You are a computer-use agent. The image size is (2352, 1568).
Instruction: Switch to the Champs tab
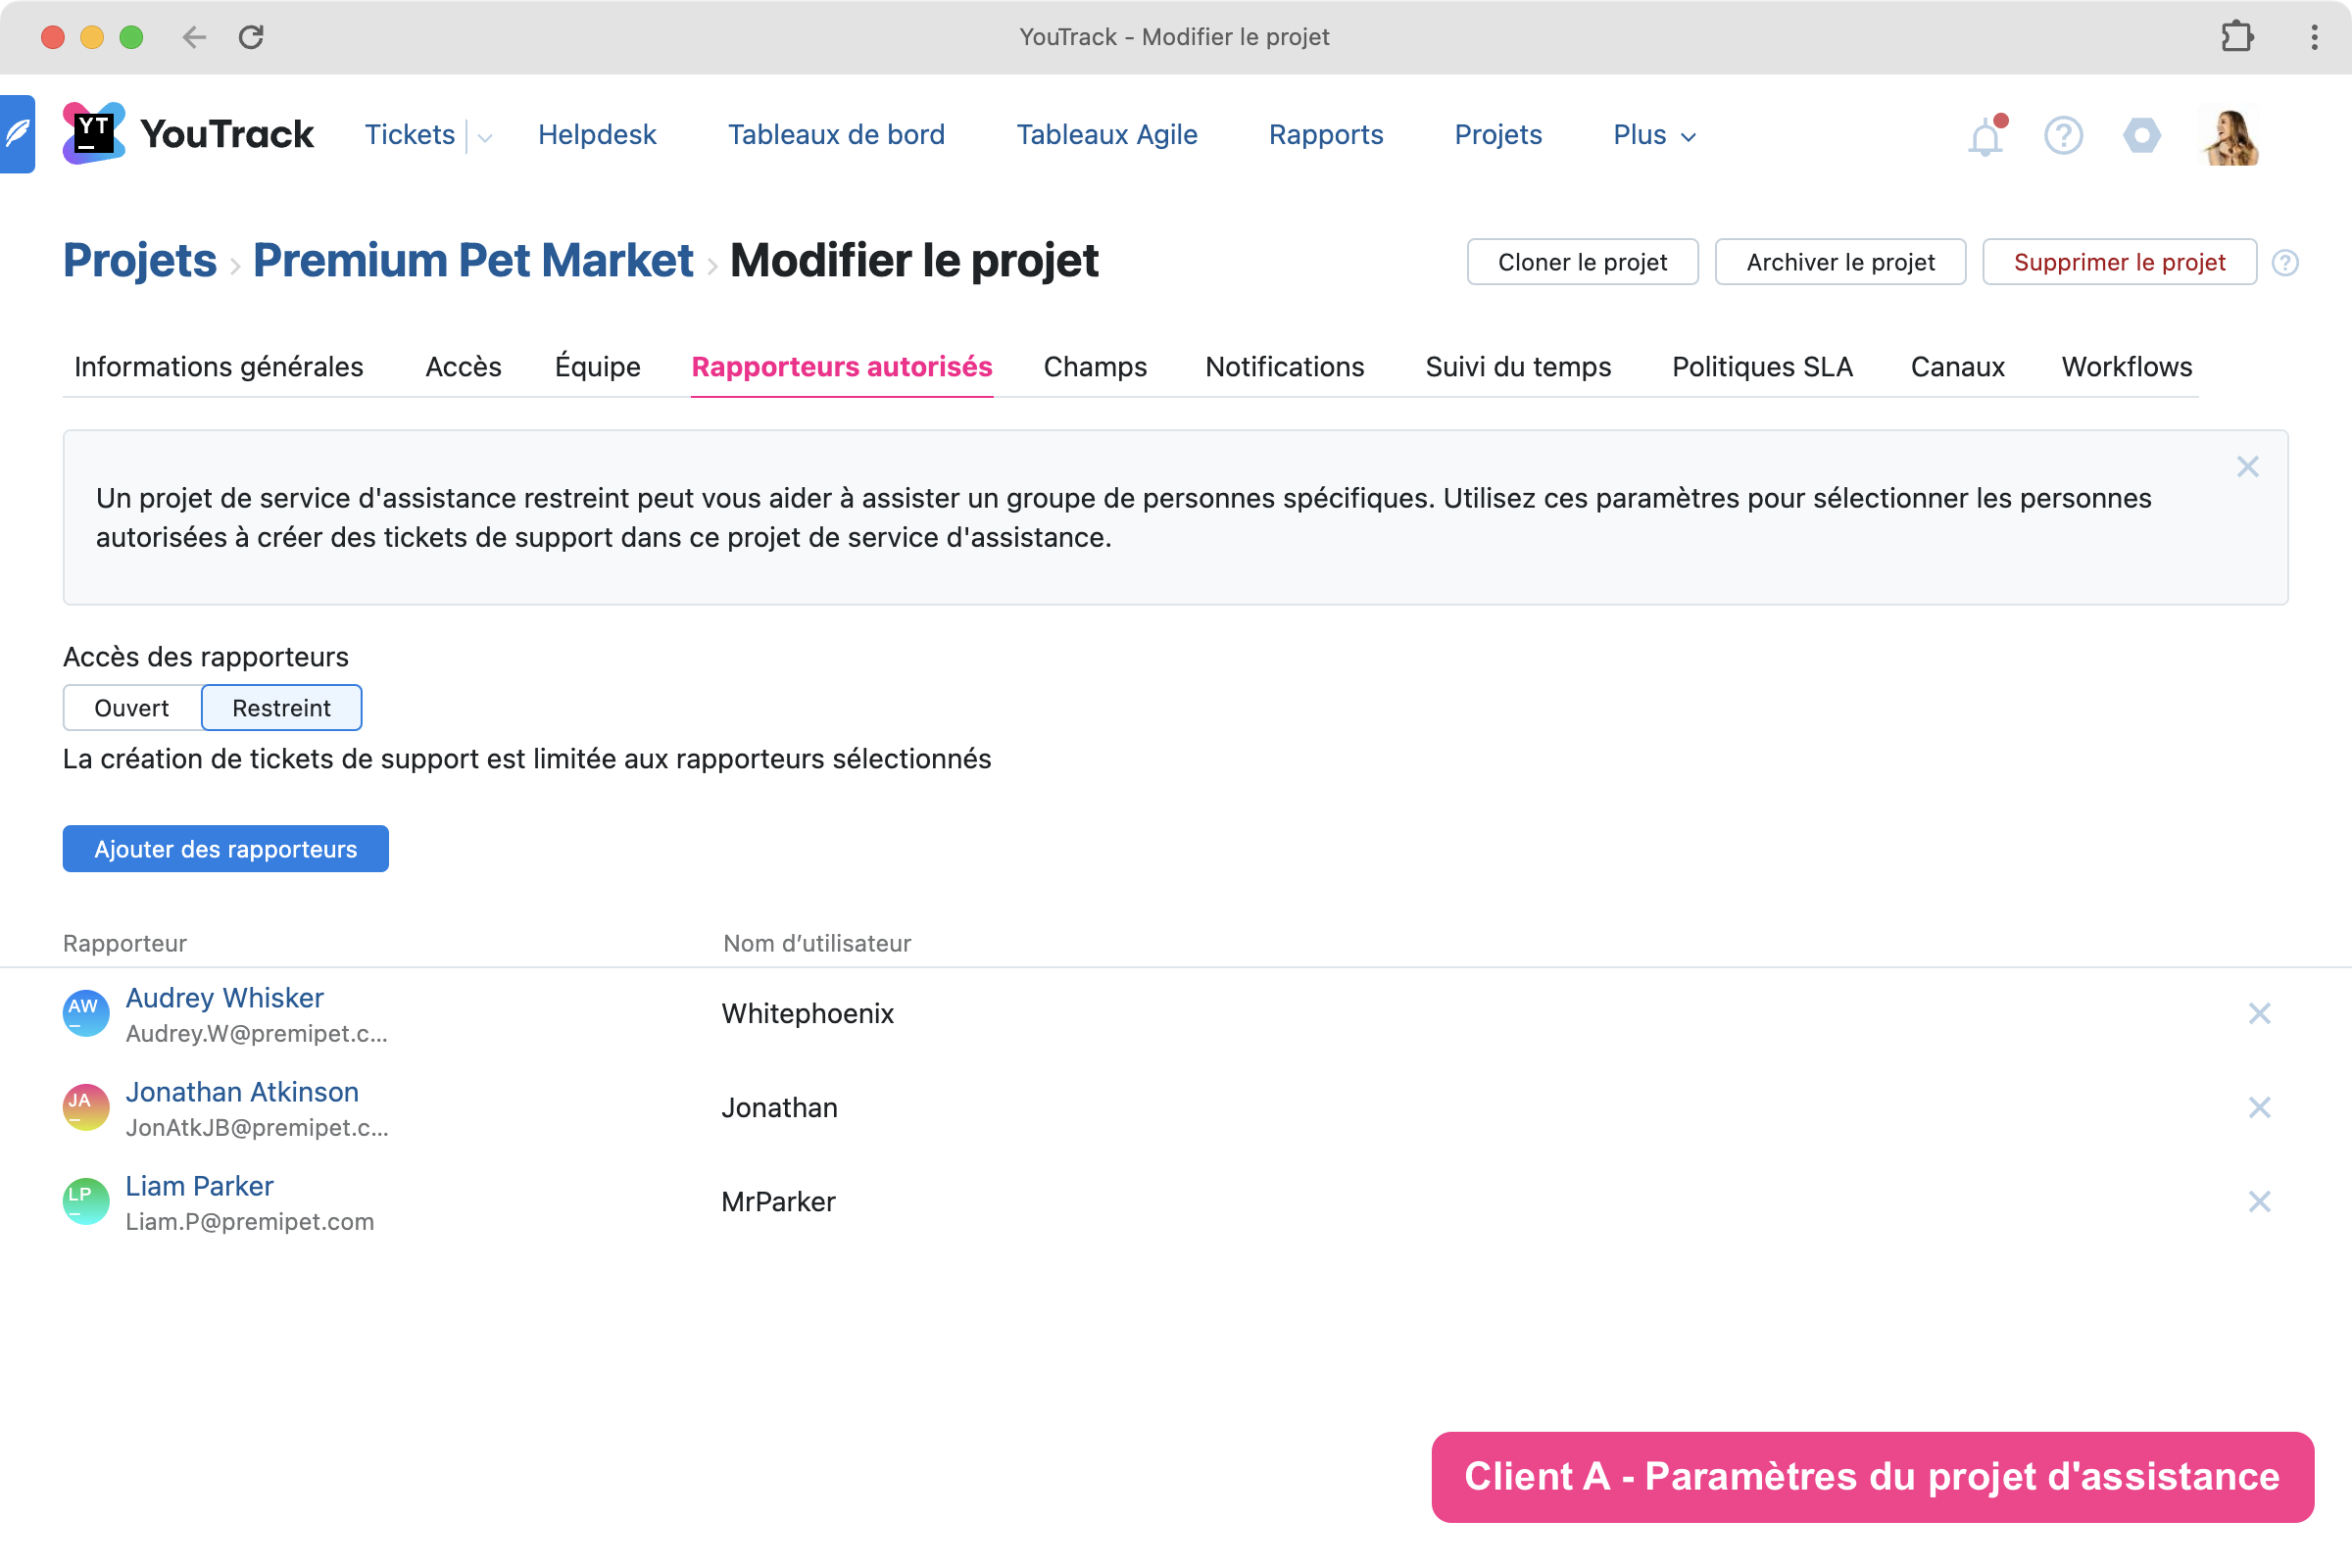click(x=1095, y=367)
